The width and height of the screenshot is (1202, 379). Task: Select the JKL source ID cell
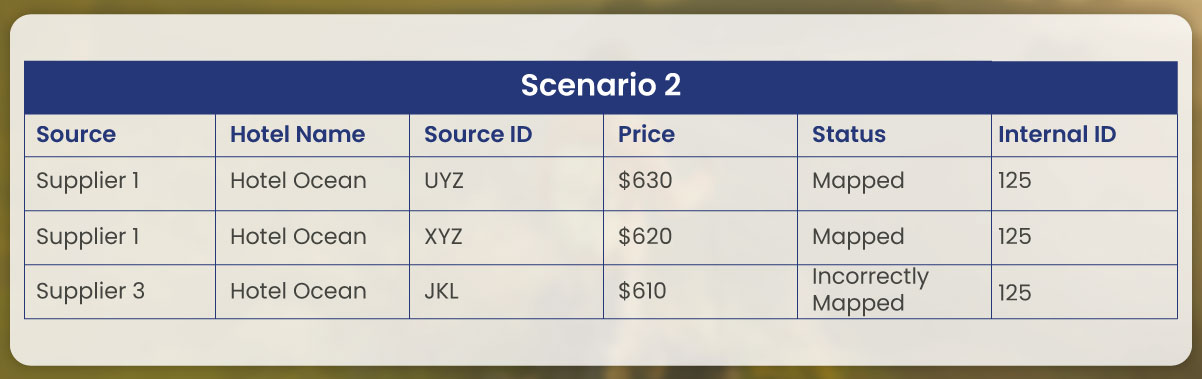506,291
